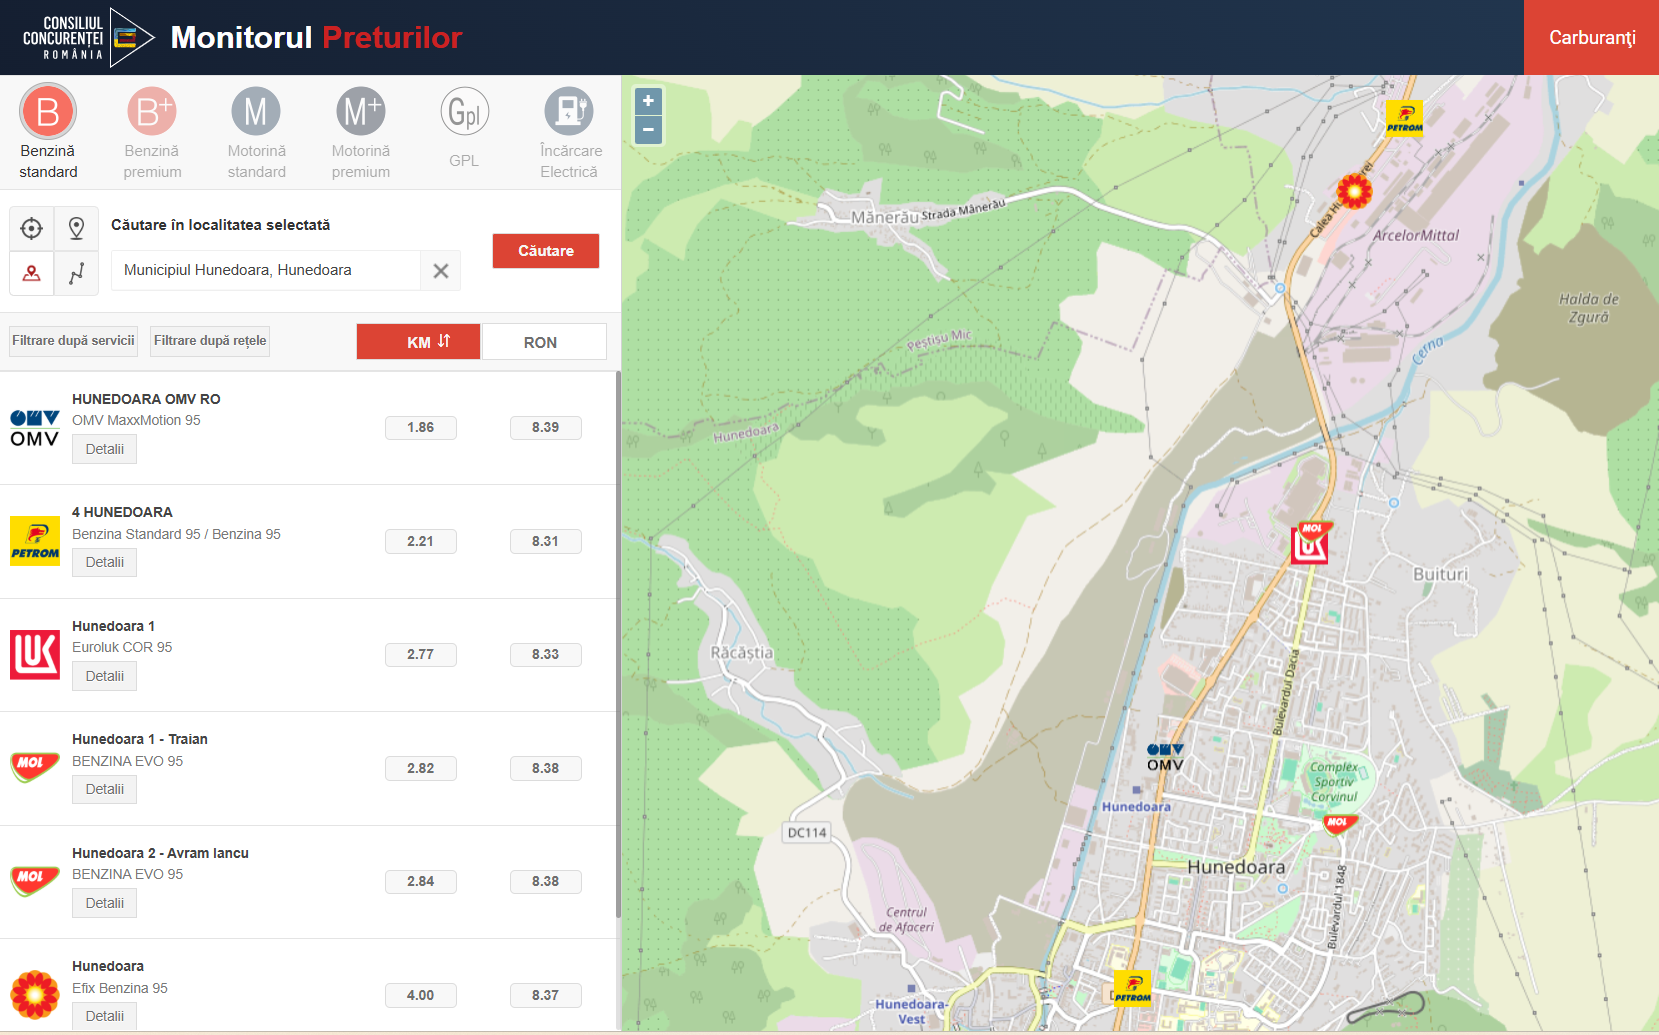This screenshot has width=1659, height=1035.
Task: Activate the route search mode icon
Action: click(x=76, y=273)
